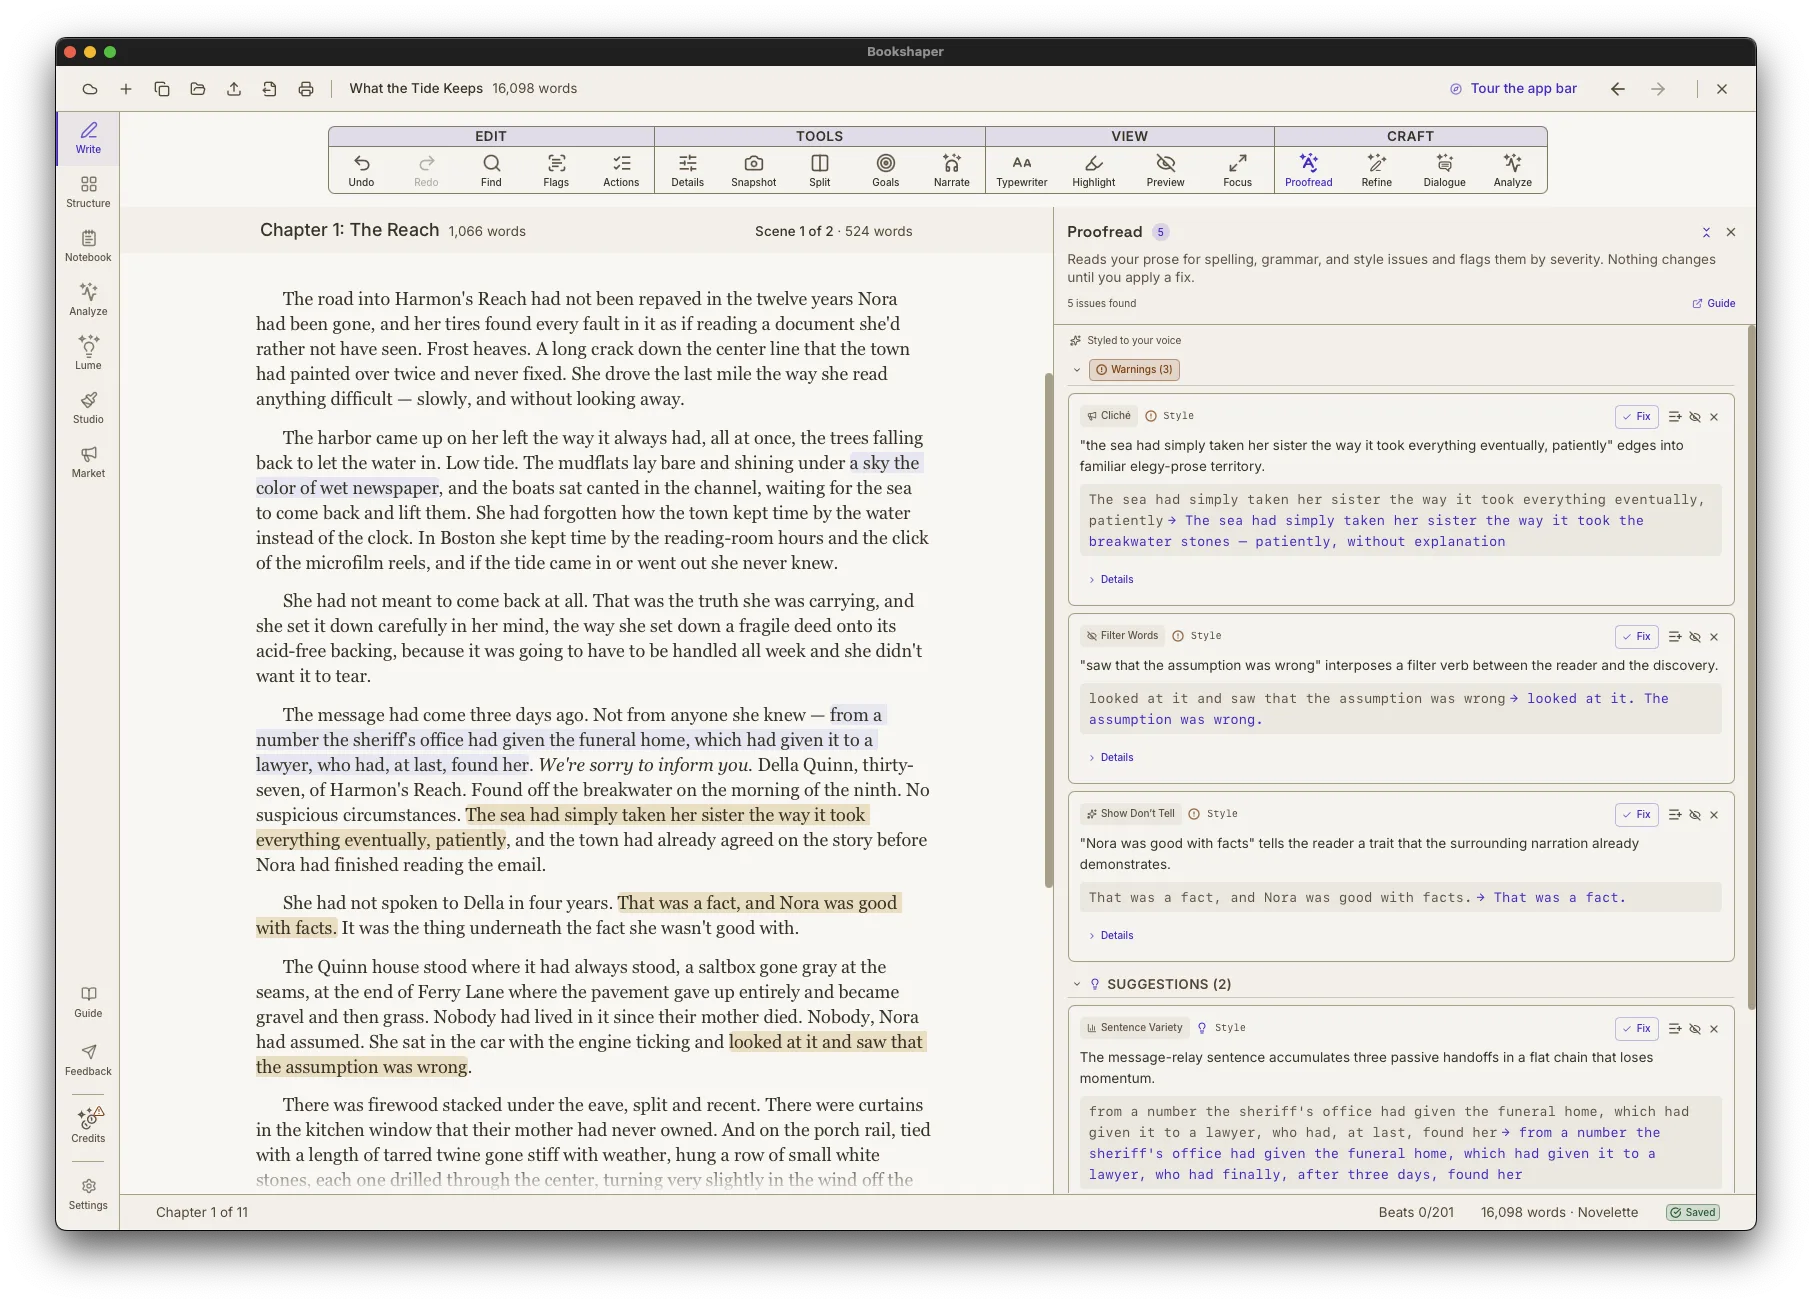Open the Guide item in left sidebar

88,1001
